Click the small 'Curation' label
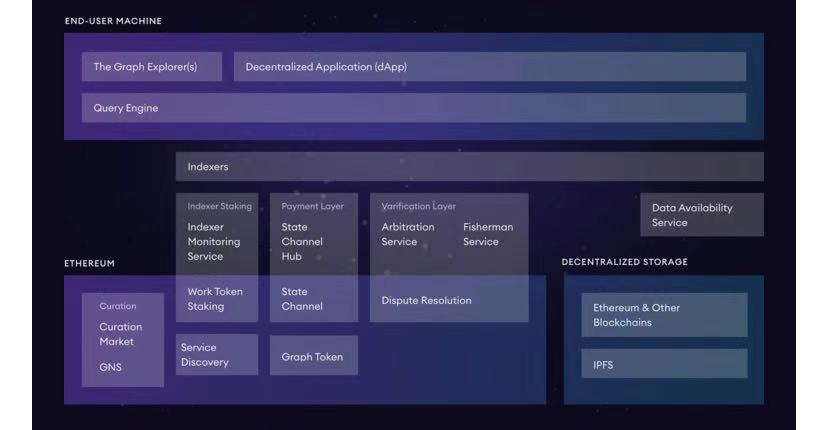This screenshot has width=828, height=430. [x=118, y=306]
